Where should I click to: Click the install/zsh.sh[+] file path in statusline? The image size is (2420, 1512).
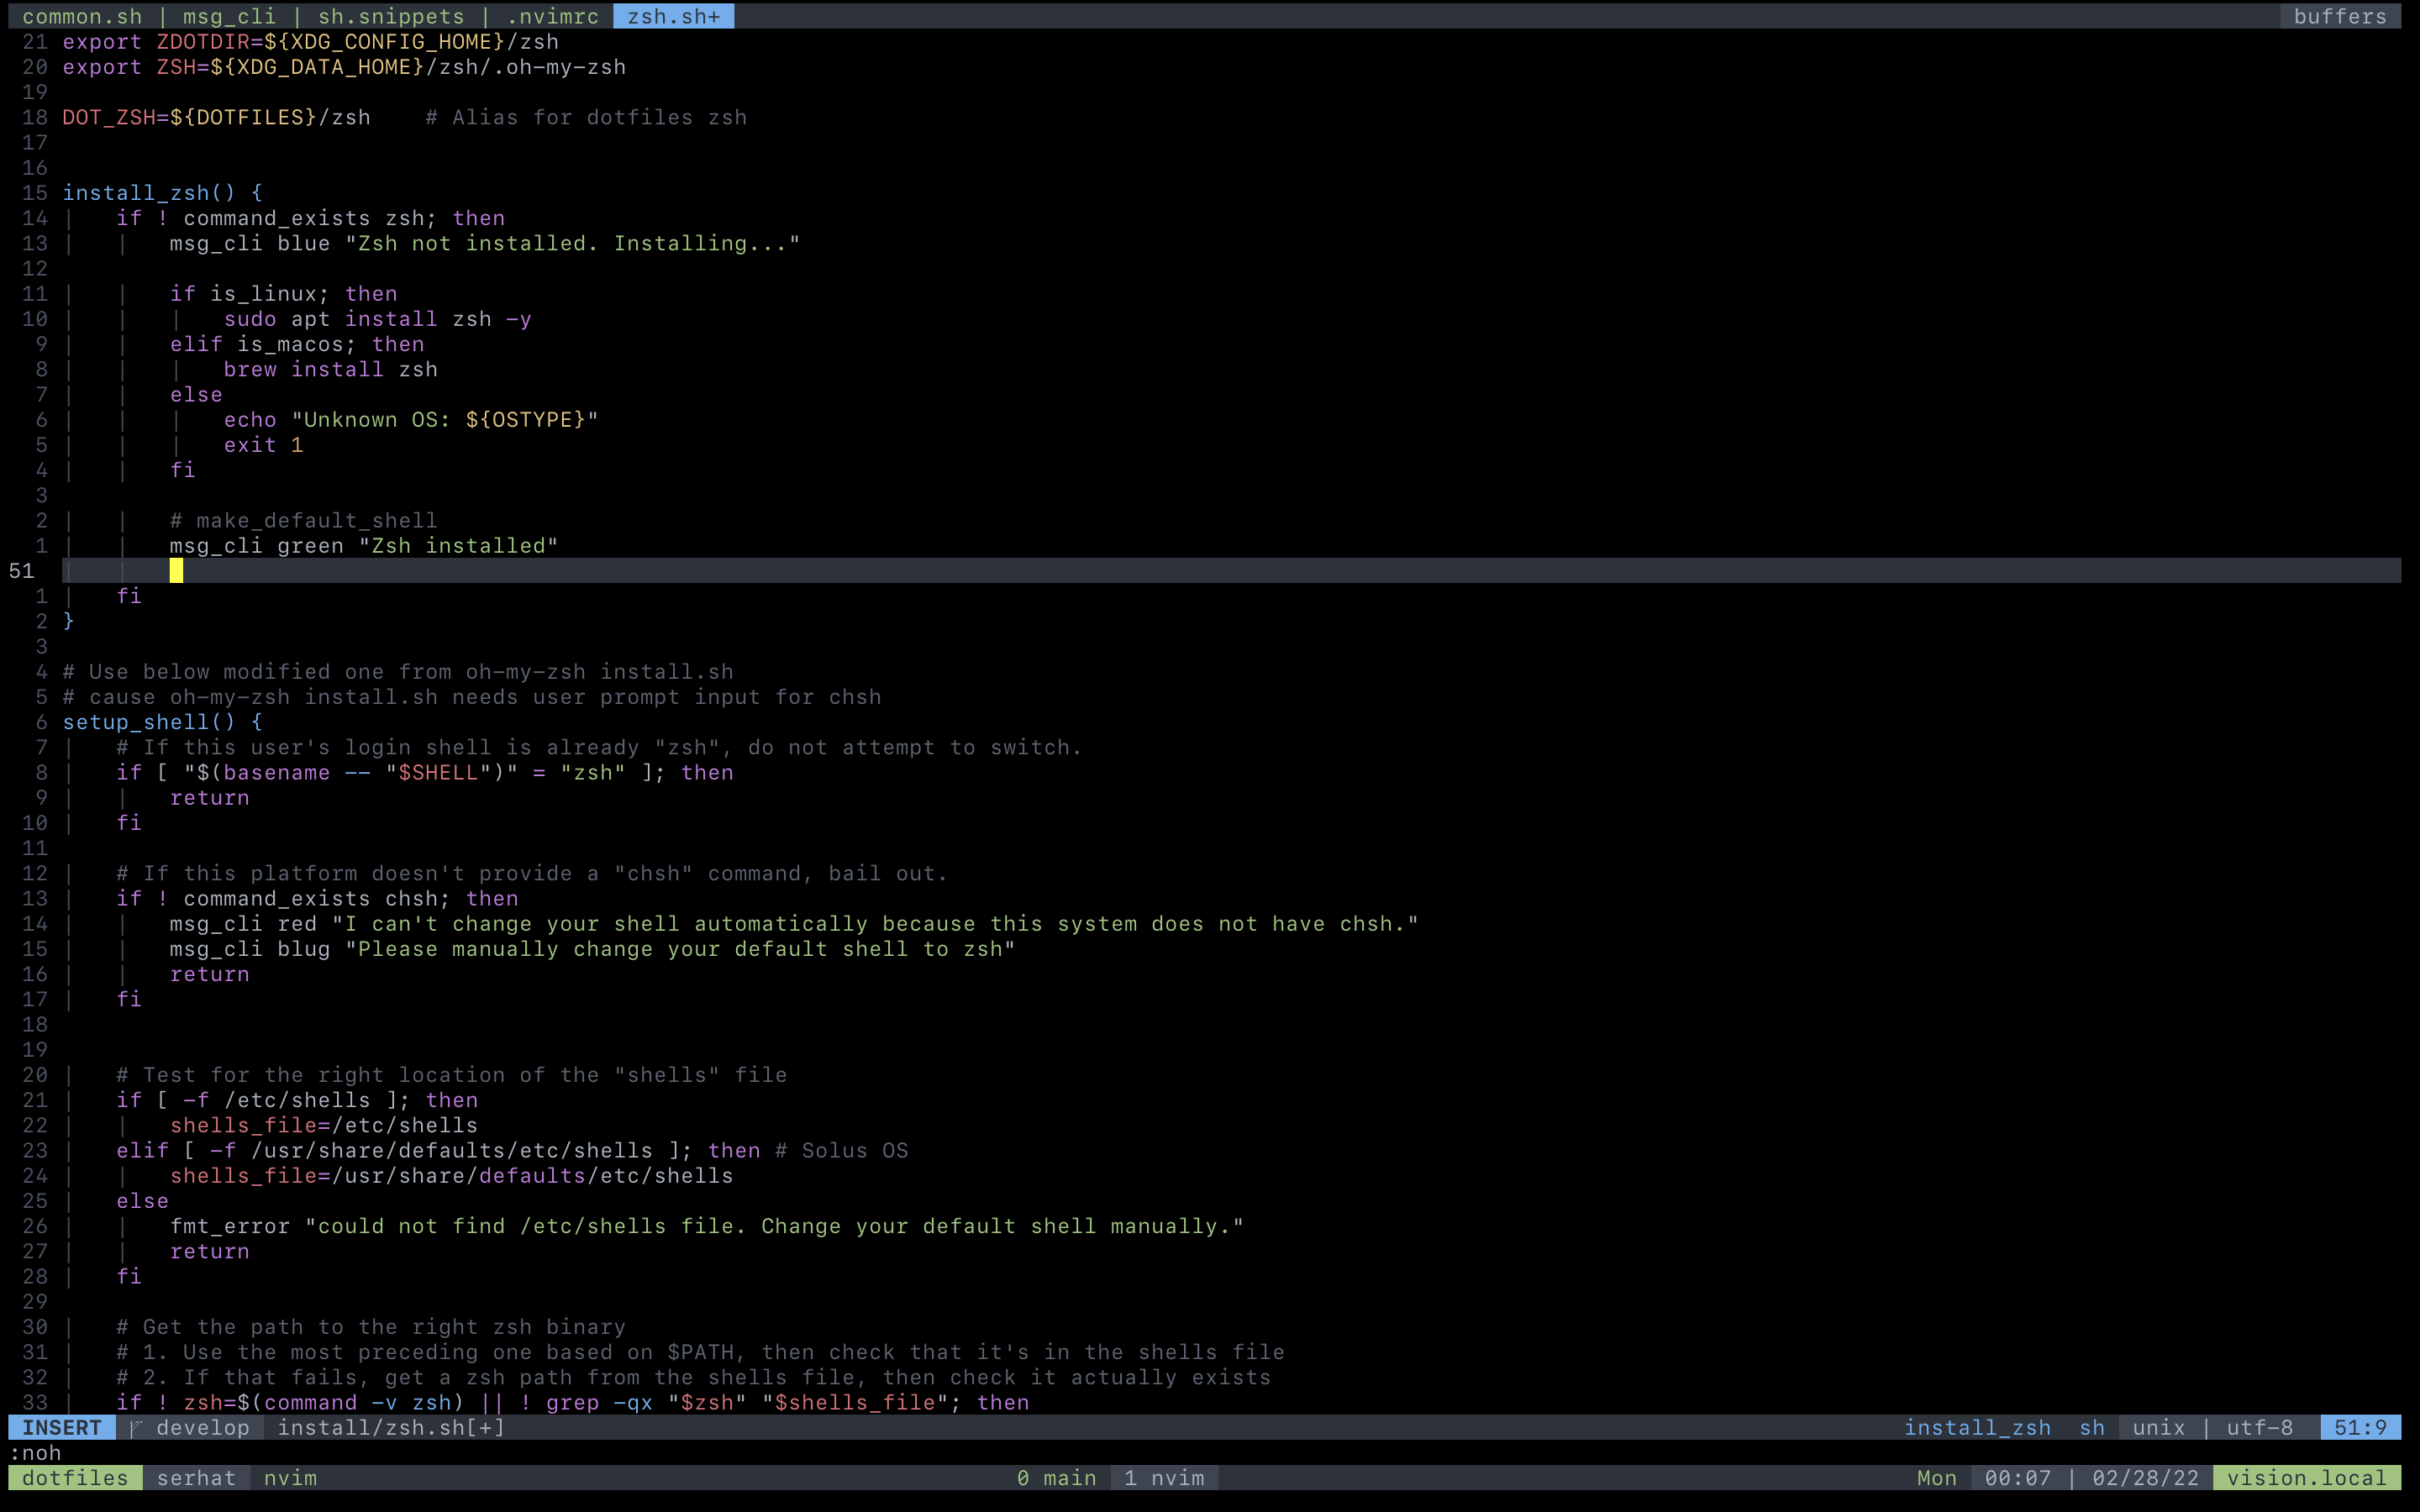pyautogui.click(x=391, y=1428)
